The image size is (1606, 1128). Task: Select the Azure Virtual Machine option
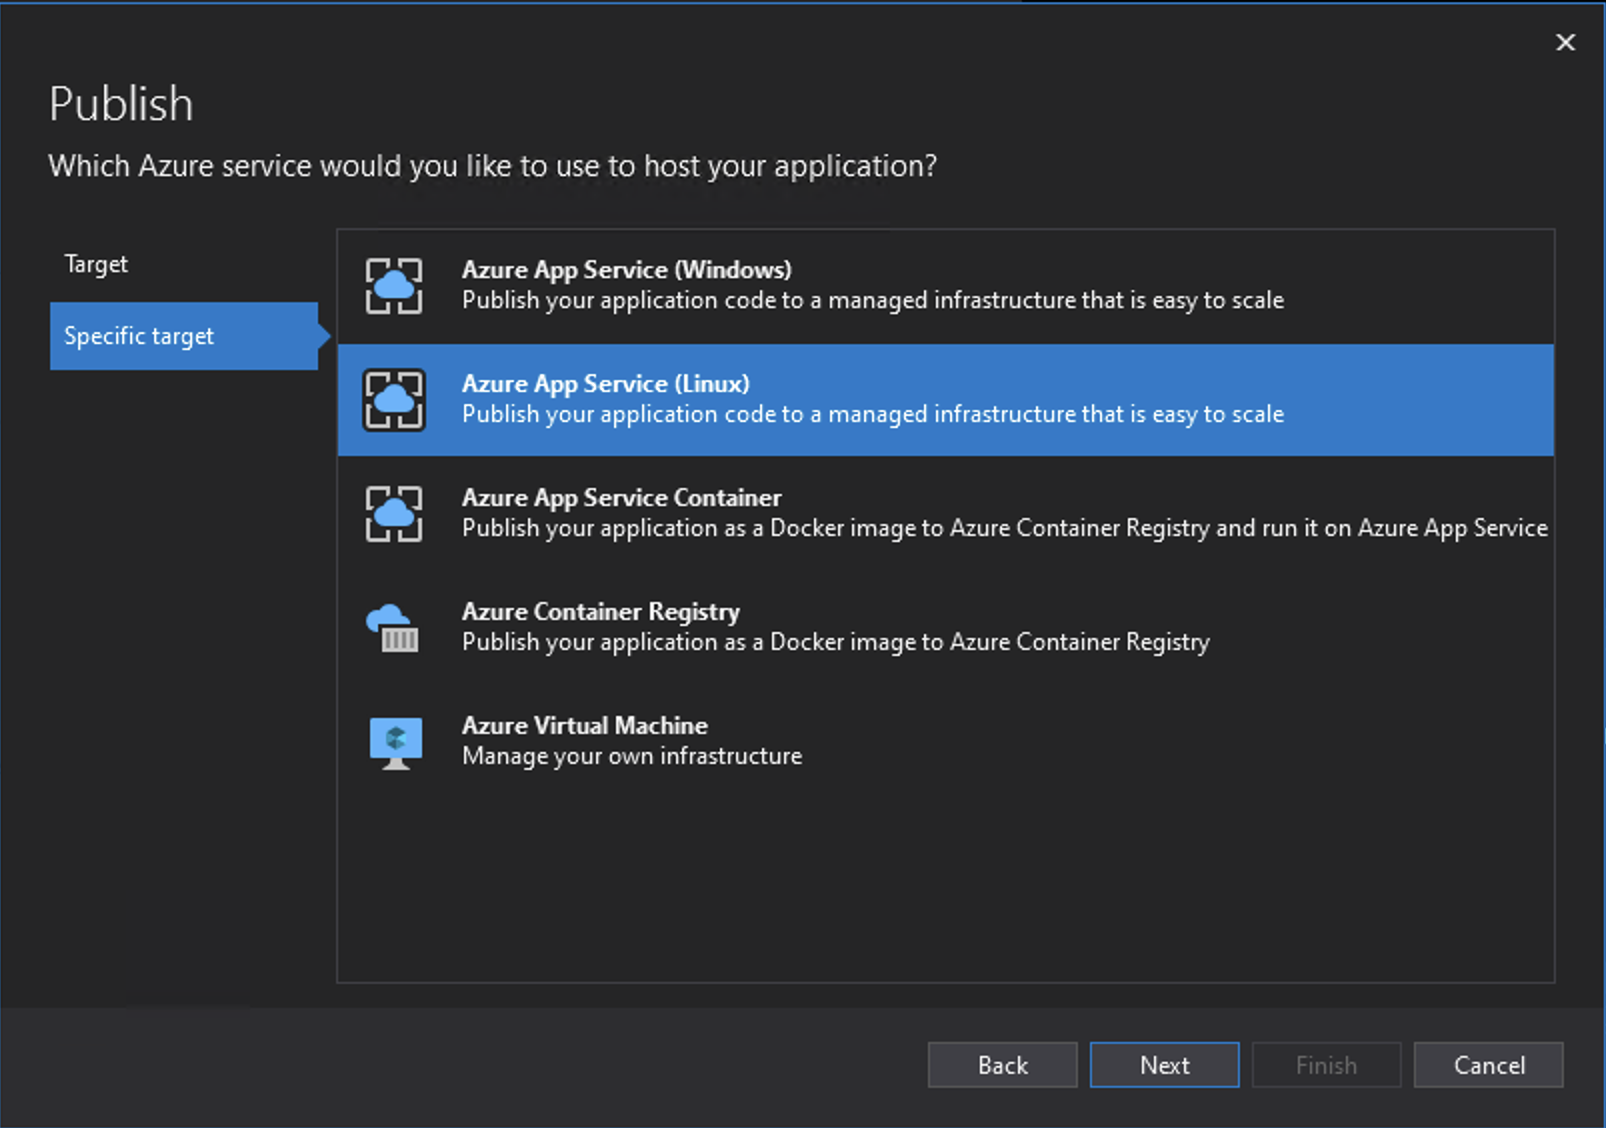[x=900, y=741]
